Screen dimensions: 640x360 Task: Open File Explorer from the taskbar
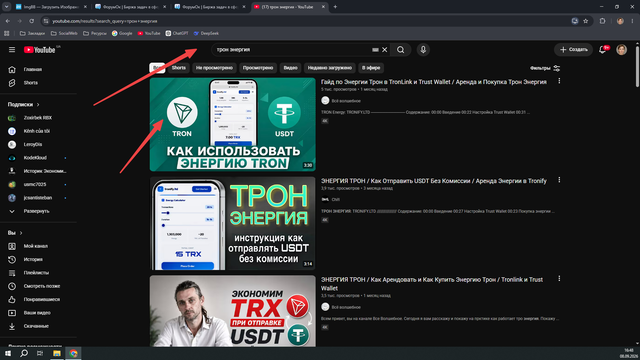tap(57, 353)
